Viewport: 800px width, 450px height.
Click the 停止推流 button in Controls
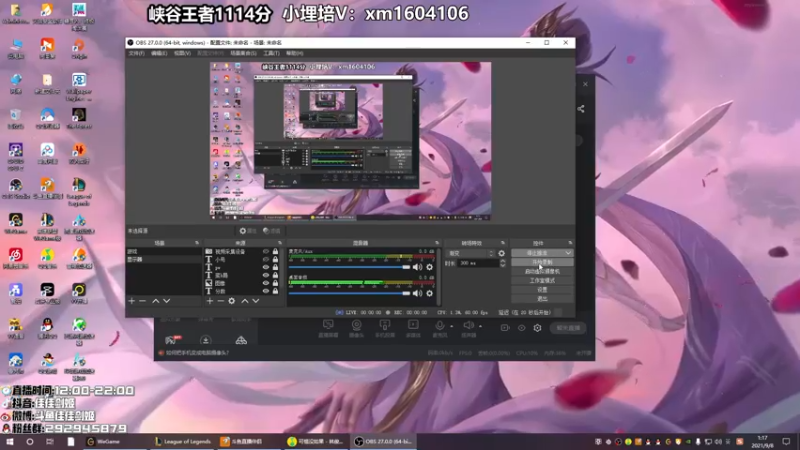pyautogui.click(x=537, y=253)
